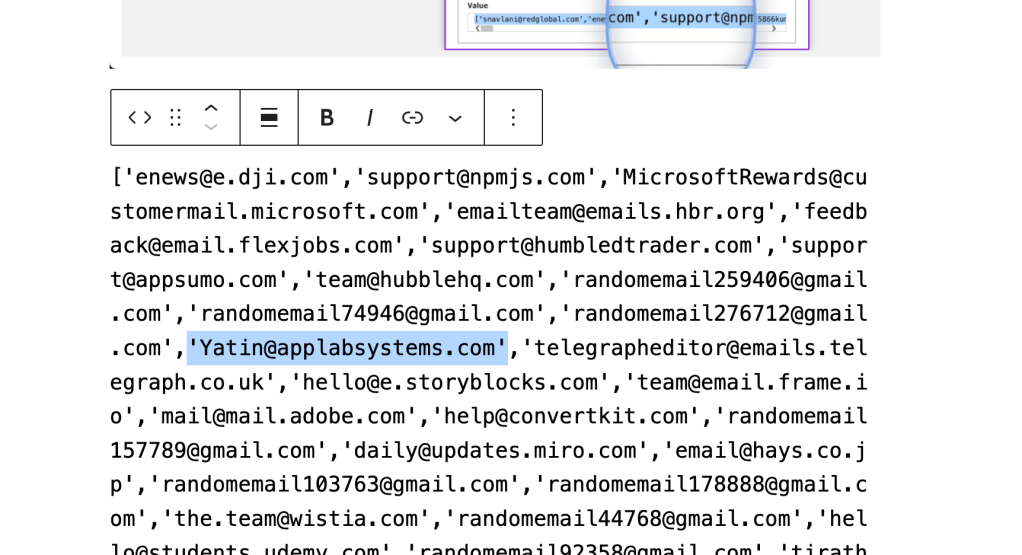Click 'help@convertkit.com' text

coord(565,416)
